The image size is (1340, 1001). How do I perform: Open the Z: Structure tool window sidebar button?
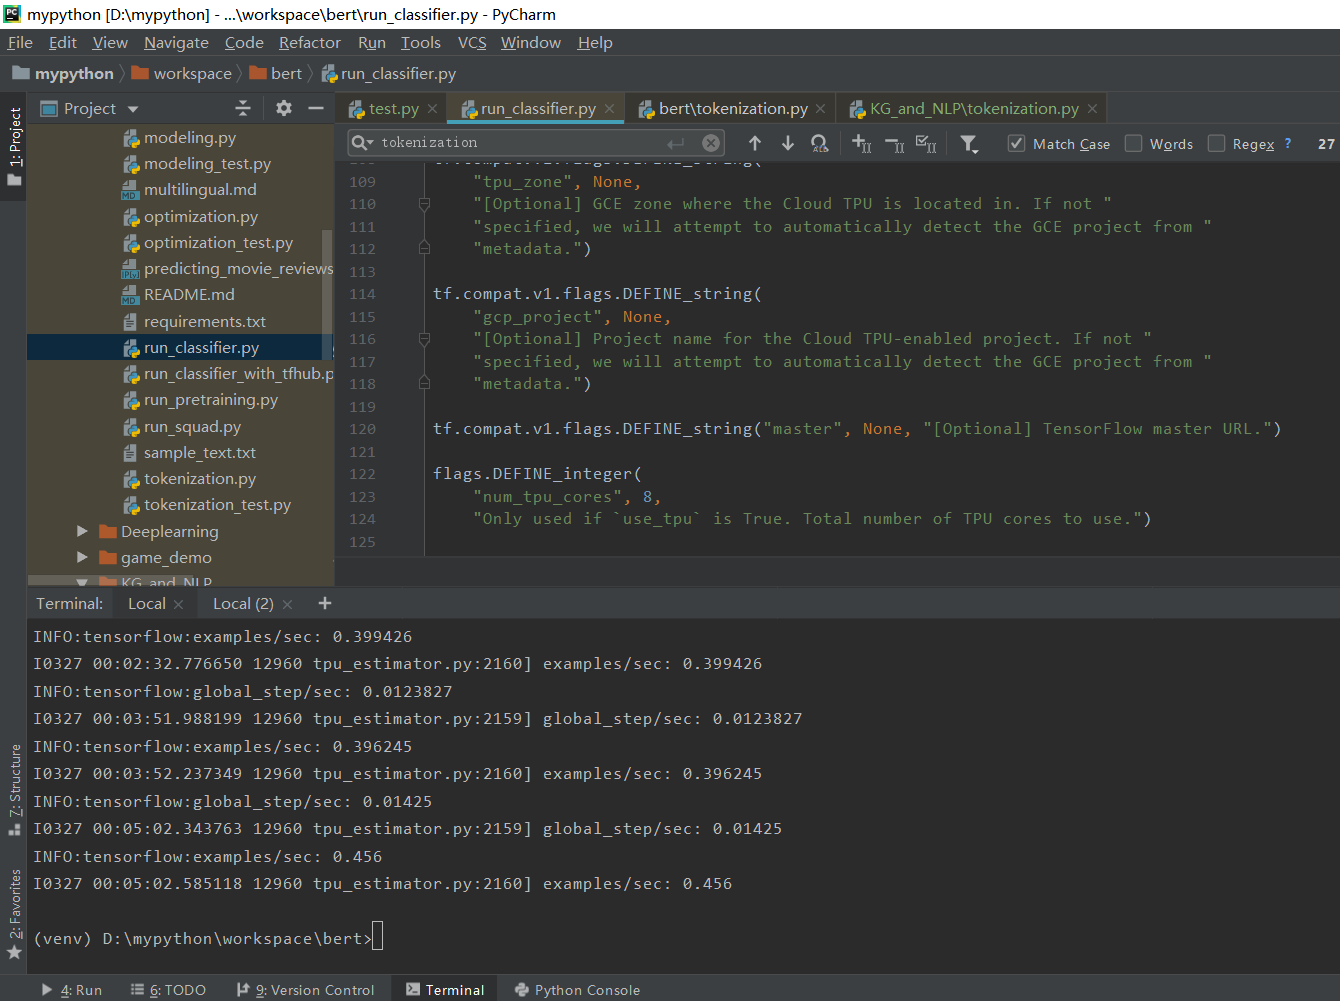[x=14, y=790]
